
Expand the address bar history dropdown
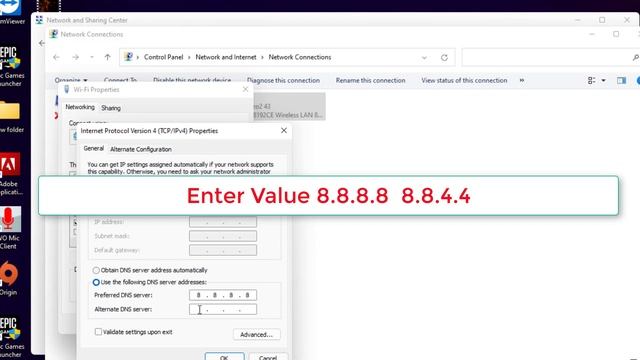pos(424,58)
